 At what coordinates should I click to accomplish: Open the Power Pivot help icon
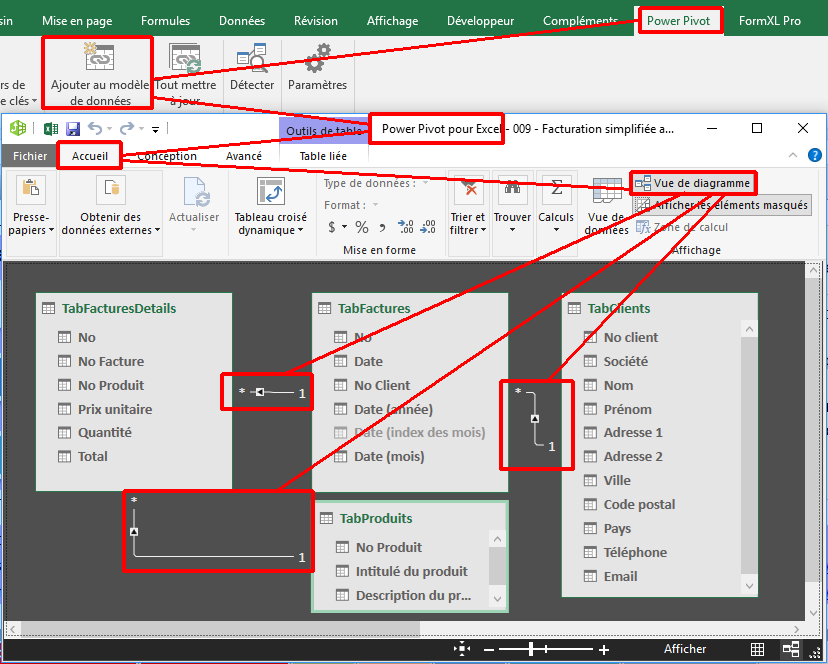[814, 155]
